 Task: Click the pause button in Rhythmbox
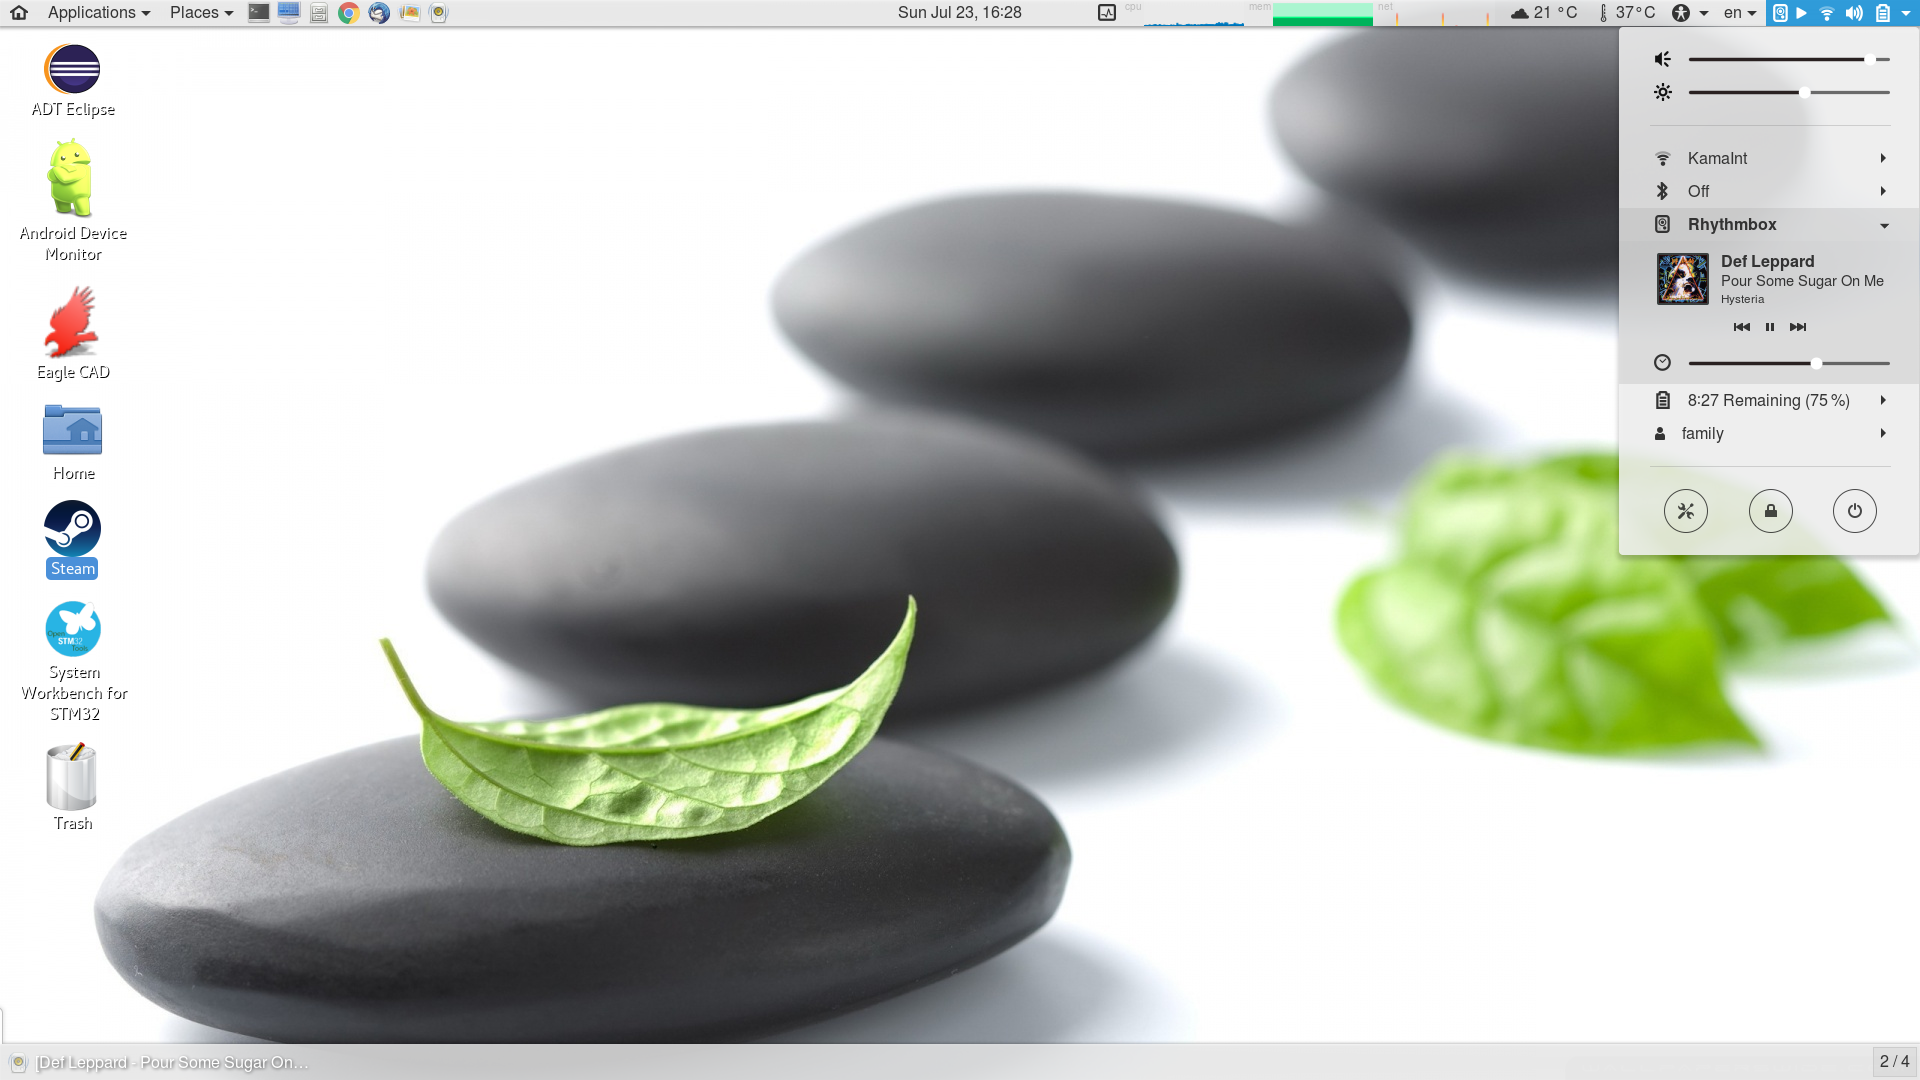1770,326
